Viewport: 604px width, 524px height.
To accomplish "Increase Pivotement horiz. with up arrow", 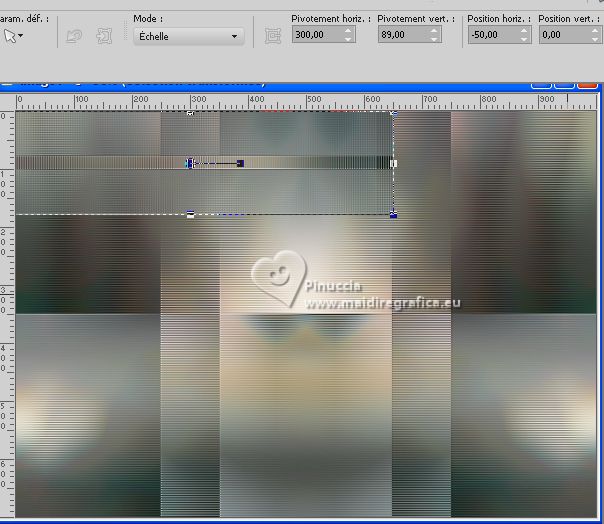I will [348, 31].
